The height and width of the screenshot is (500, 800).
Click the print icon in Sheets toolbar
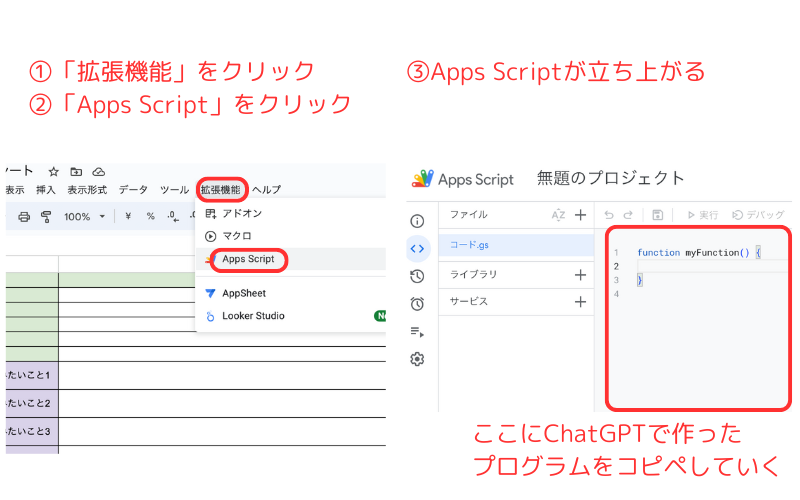pyautogui.click(x=24, y=217)
